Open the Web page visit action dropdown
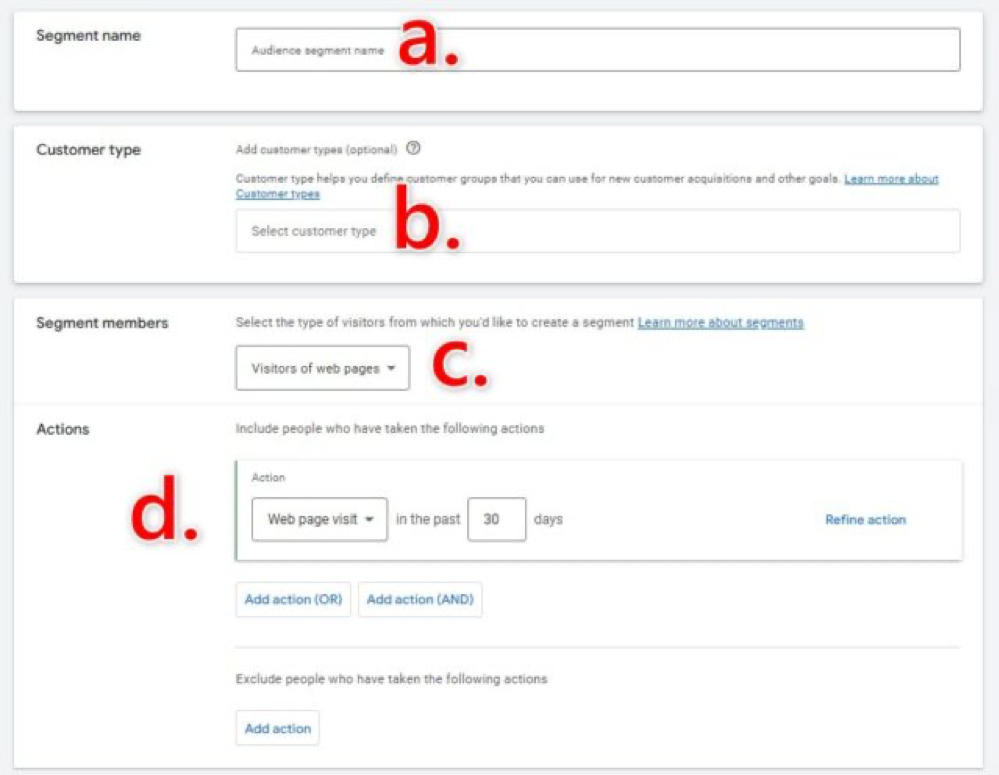Screen dimensions: 999x775 click(x=319, y=520)
